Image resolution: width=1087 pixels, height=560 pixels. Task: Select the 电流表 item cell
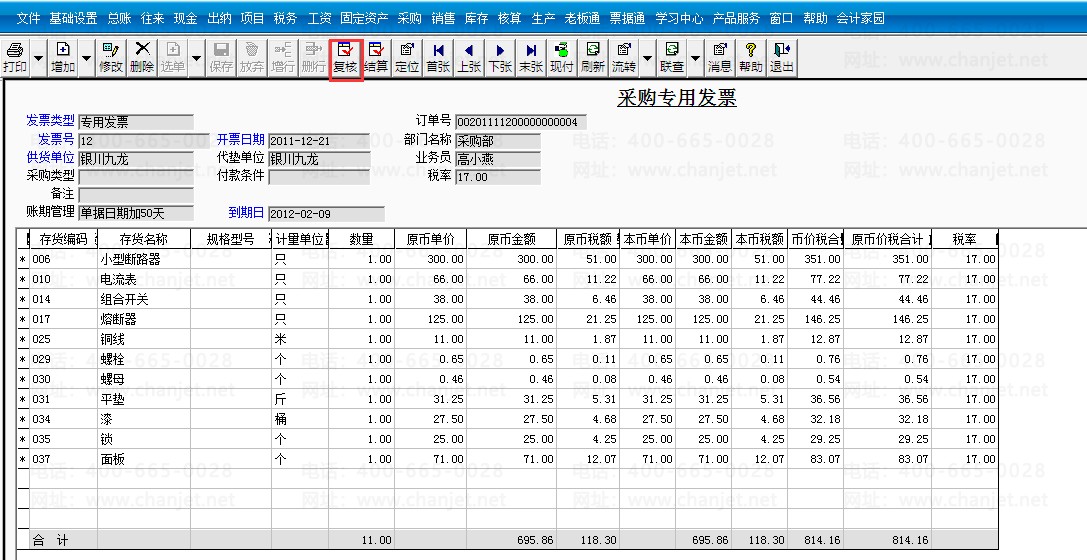click(x=144, y=279)
